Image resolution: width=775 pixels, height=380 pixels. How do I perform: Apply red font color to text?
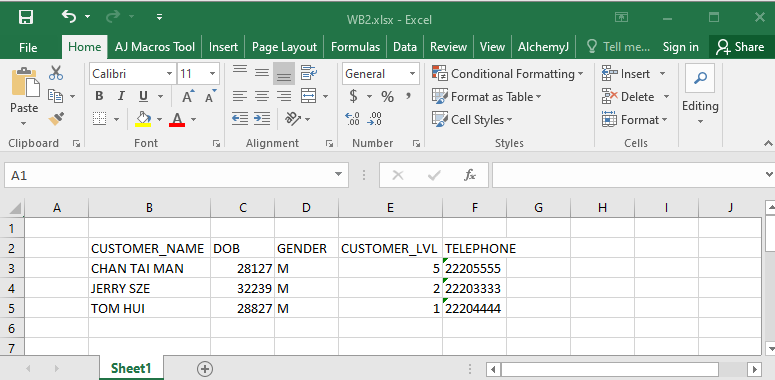(x=177, y=119)
